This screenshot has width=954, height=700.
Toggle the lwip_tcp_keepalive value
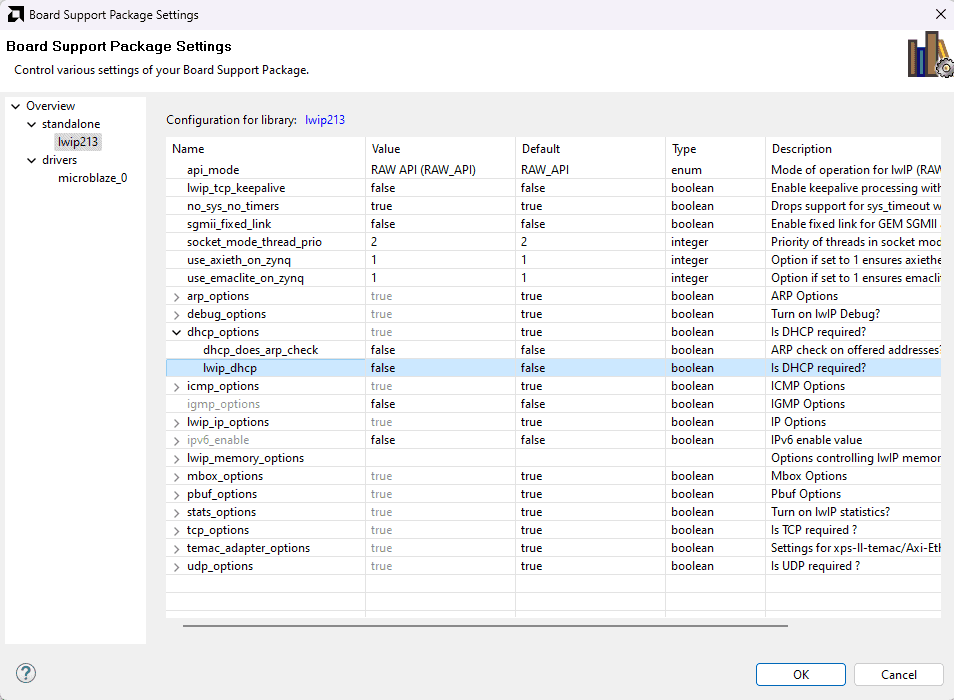coord(440,188)
